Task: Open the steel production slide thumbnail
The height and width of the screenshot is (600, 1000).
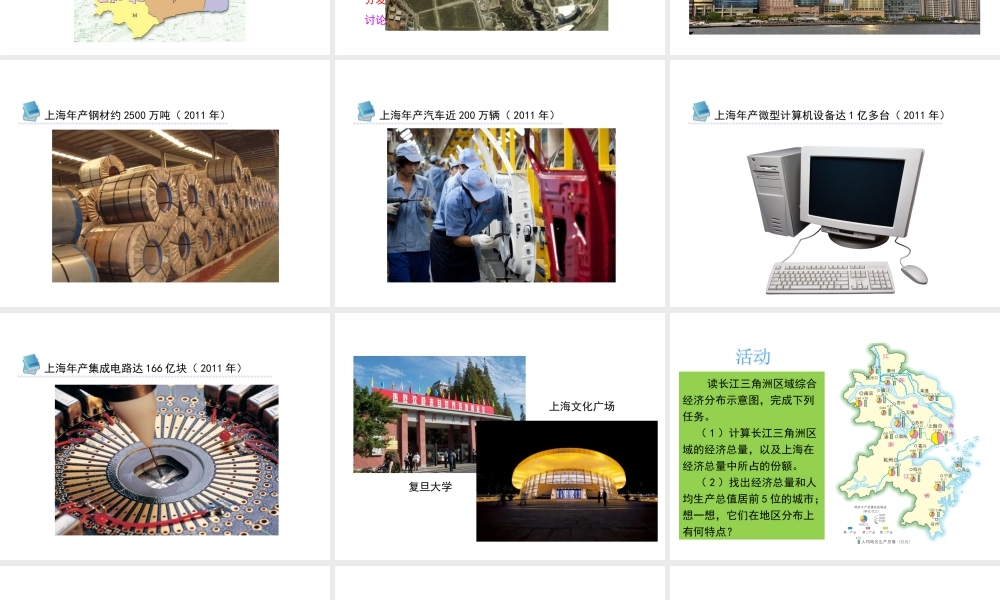Action: (165, 184)
